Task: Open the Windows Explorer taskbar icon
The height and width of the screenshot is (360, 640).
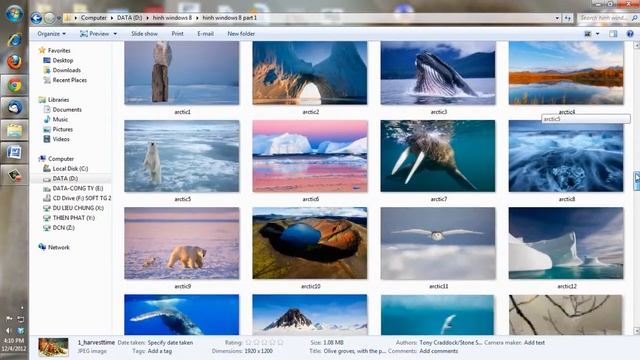Action: [14, 131]
